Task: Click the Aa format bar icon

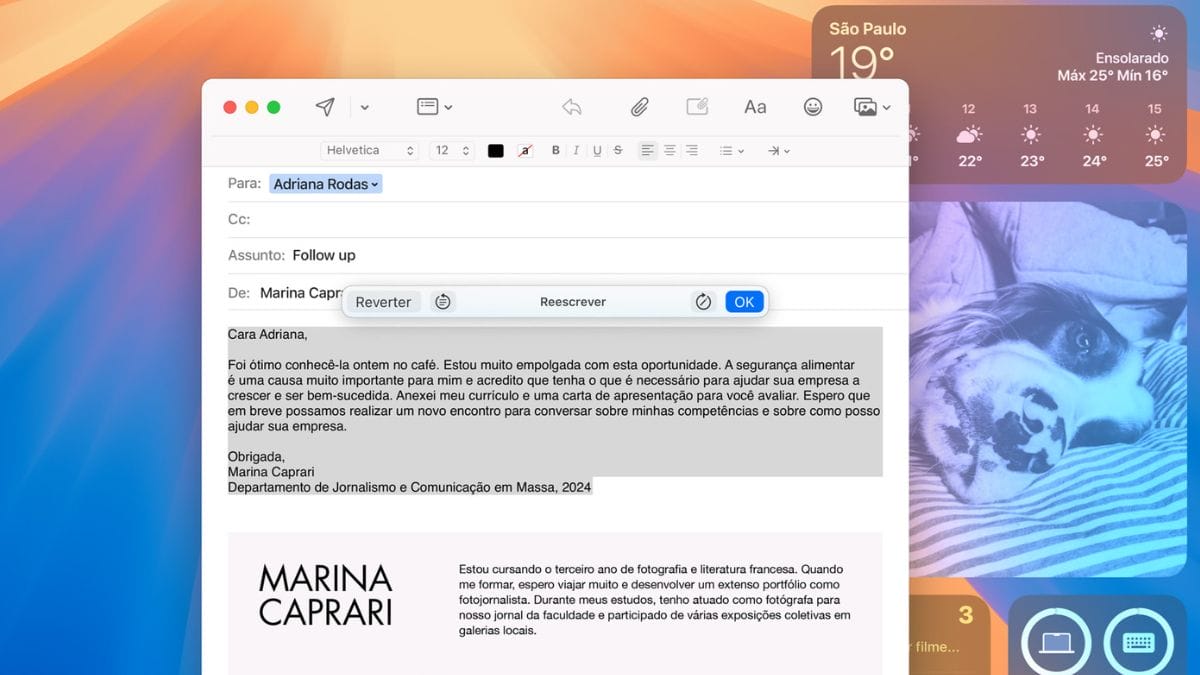Action: [x=755, y=107]
